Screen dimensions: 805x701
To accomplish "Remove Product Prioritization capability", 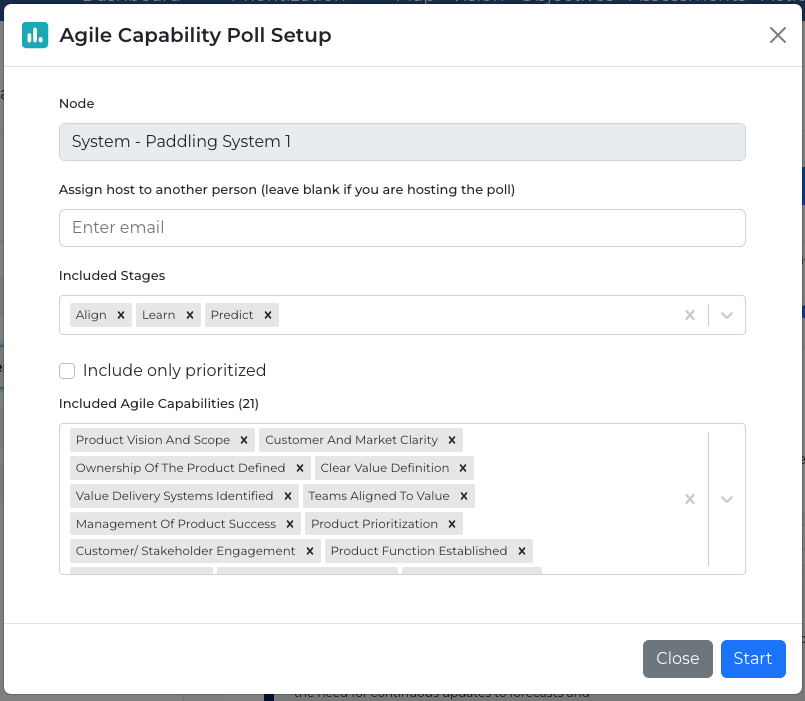I will tap(452, 524).
